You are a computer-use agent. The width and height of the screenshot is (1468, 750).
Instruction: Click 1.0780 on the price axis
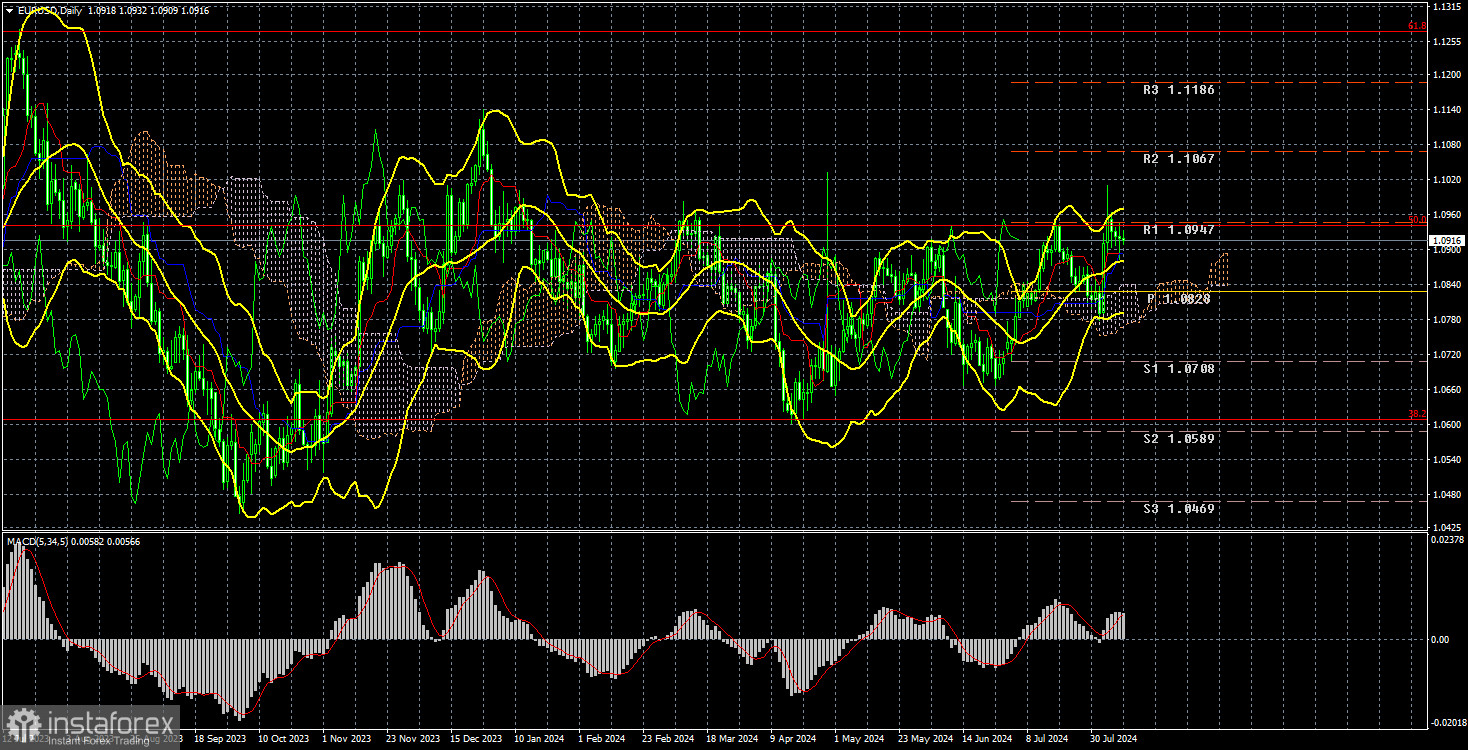click(1447, 320)
